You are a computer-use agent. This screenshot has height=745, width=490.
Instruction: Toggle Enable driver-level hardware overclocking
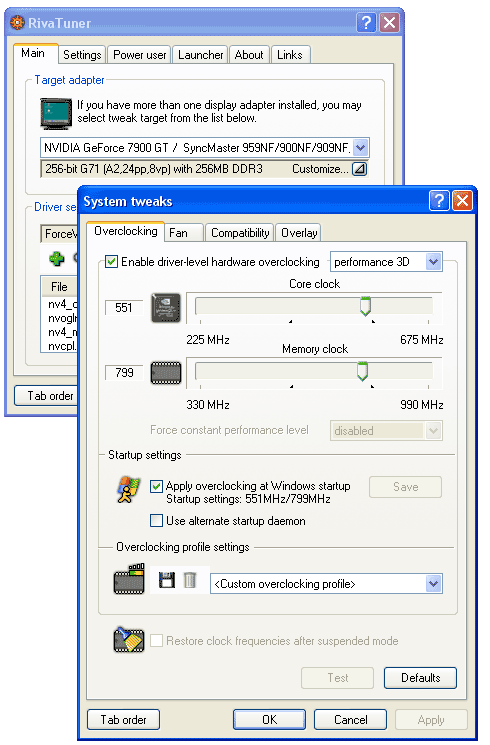coord(111,262)
